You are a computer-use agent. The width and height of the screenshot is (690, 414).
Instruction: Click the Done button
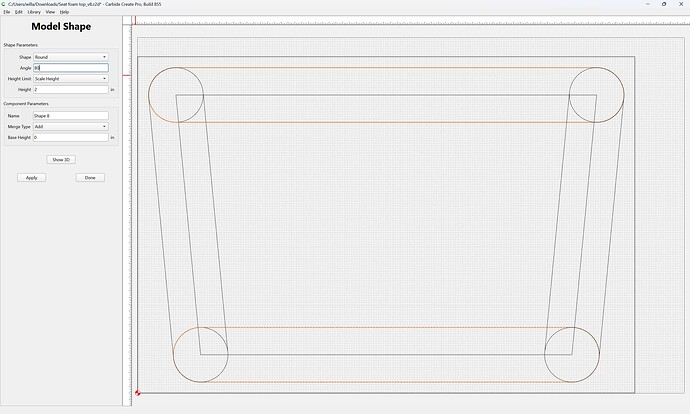click(x=90, y=178)
